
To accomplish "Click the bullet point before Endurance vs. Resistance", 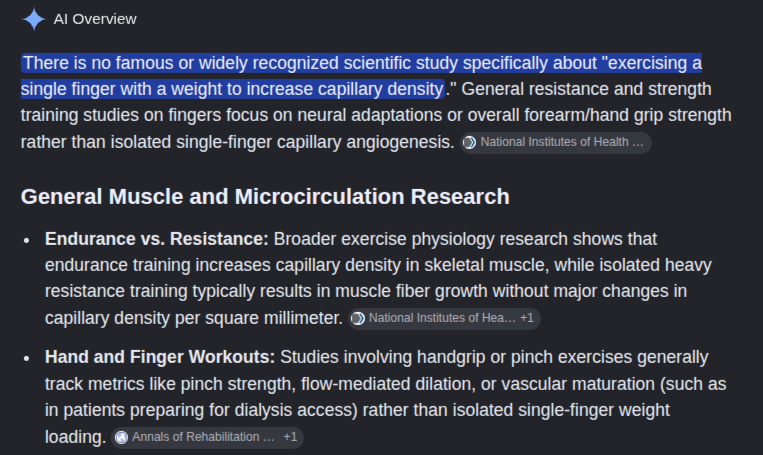I will (26, 240).
